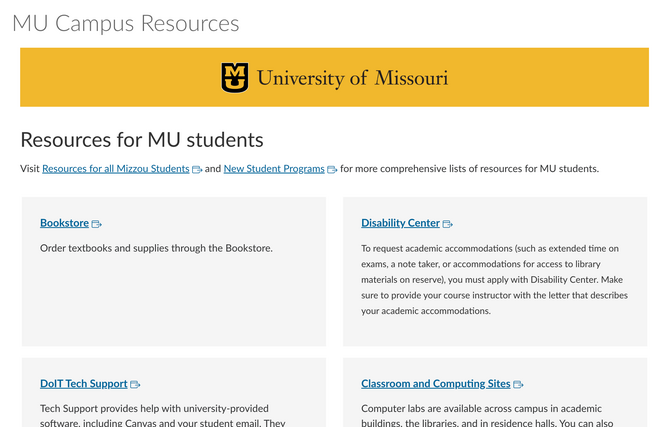Screen dimensions: 670x427
Task: Click the external-link icon beside Disability Center
Action: pos(448,224)
